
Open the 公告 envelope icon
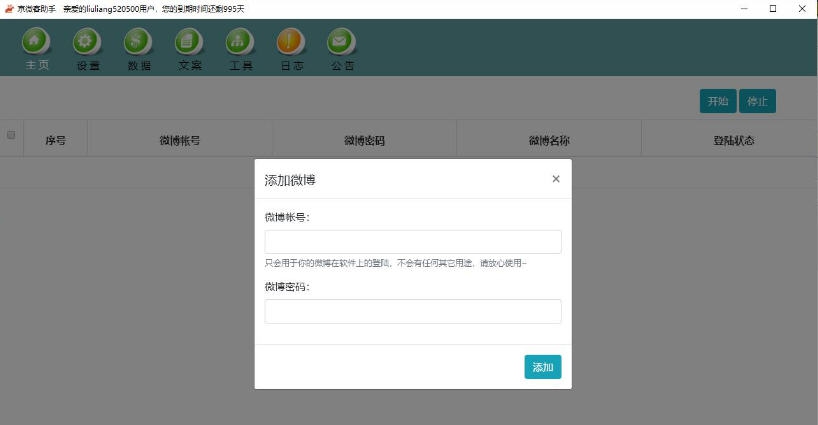342,42
